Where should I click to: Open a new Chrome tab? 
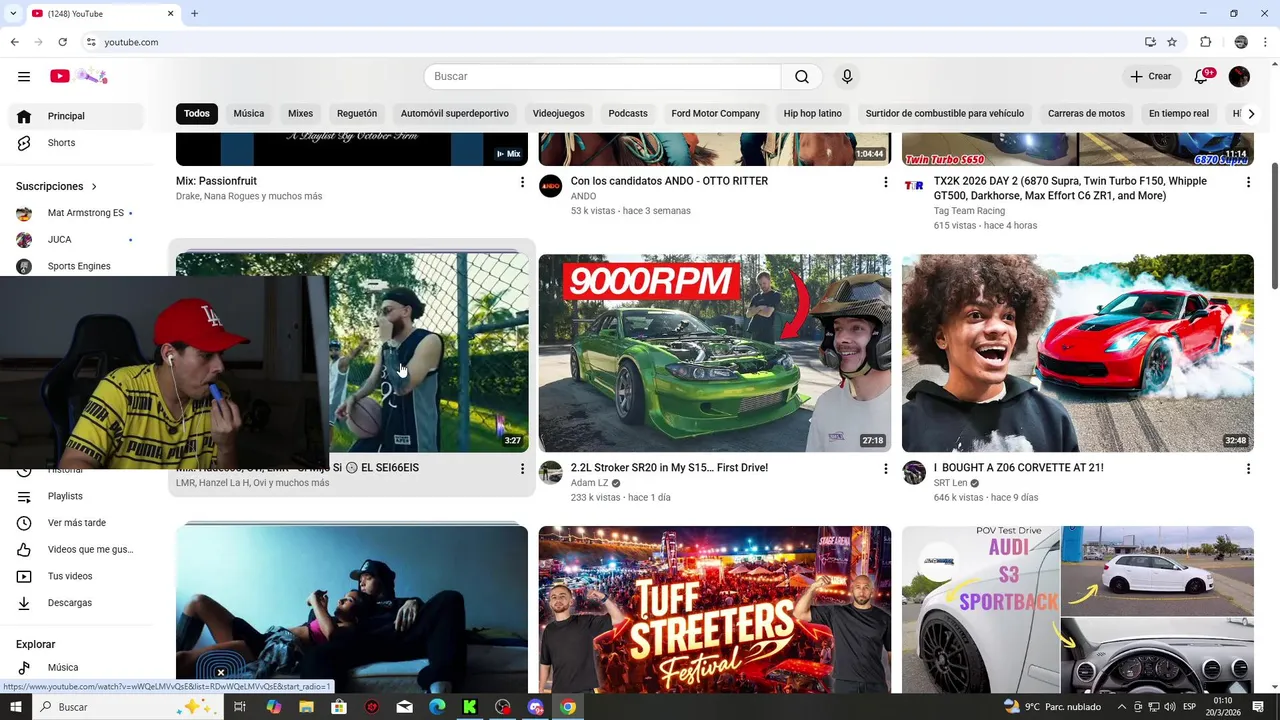pos(194,13)
